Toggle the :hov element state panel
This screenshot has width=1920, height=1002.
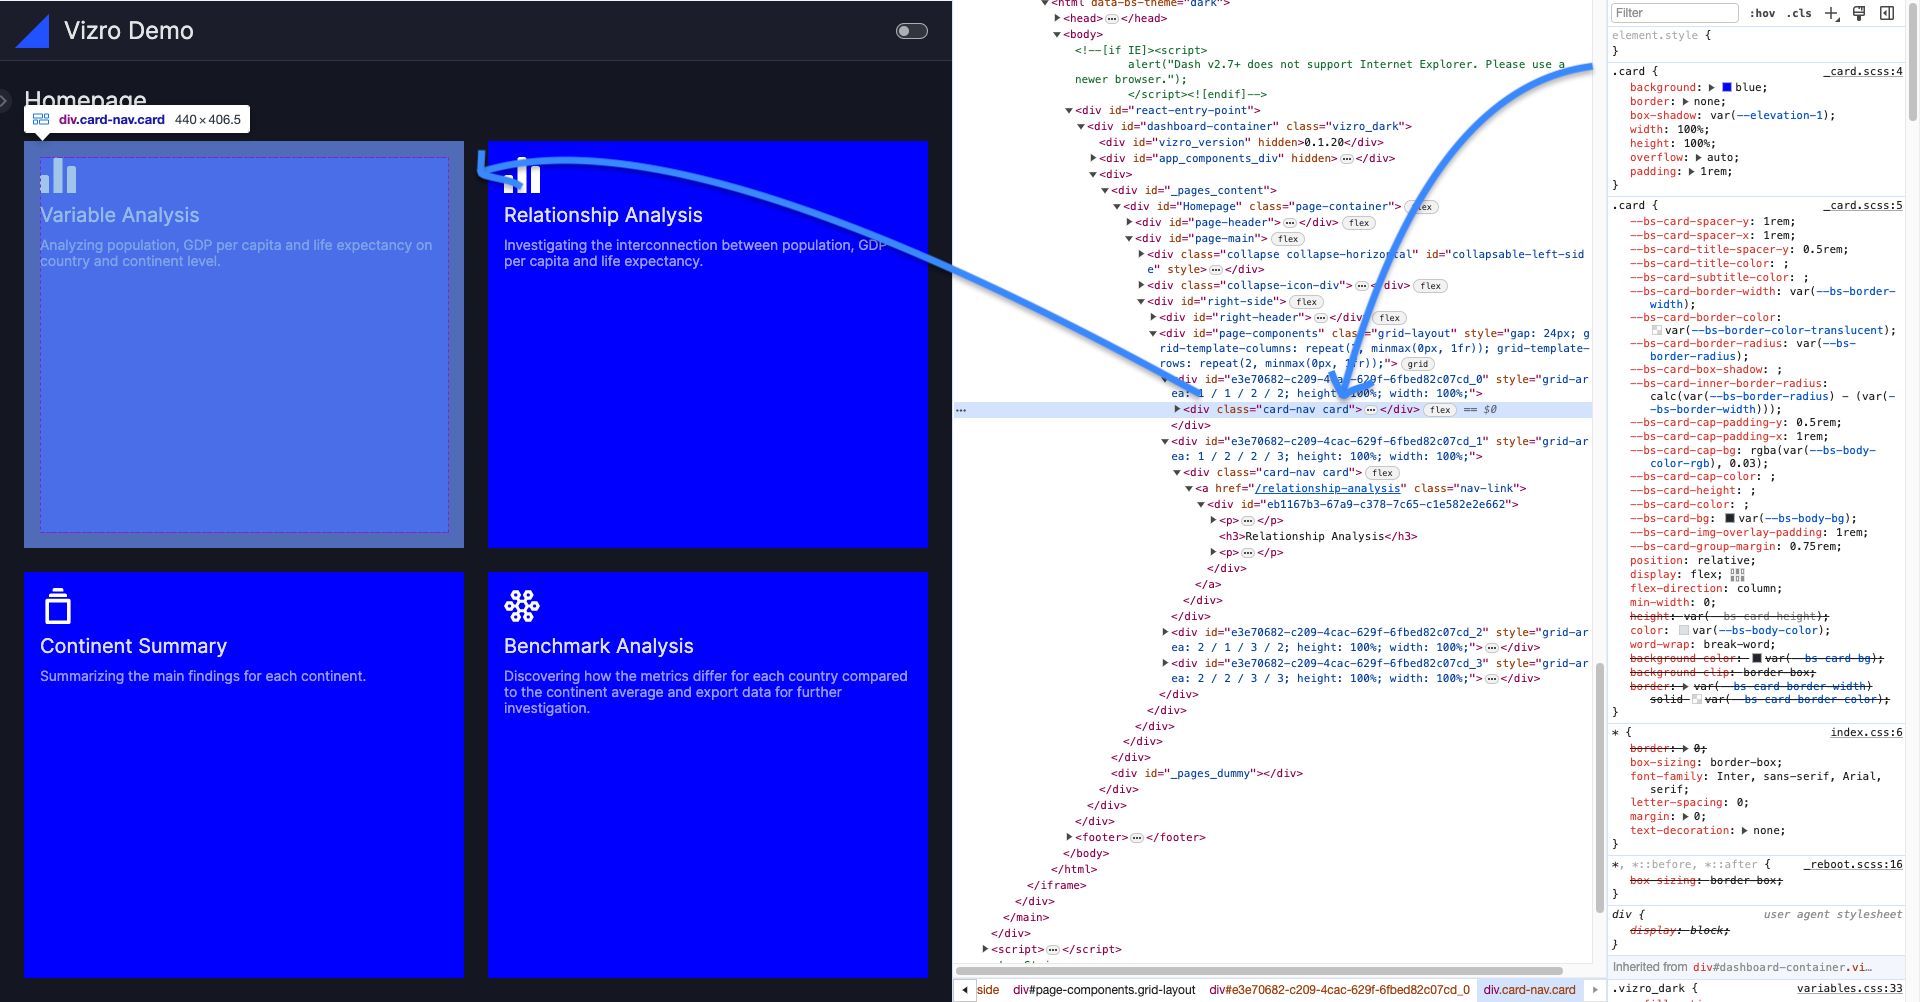(1762, 13)
